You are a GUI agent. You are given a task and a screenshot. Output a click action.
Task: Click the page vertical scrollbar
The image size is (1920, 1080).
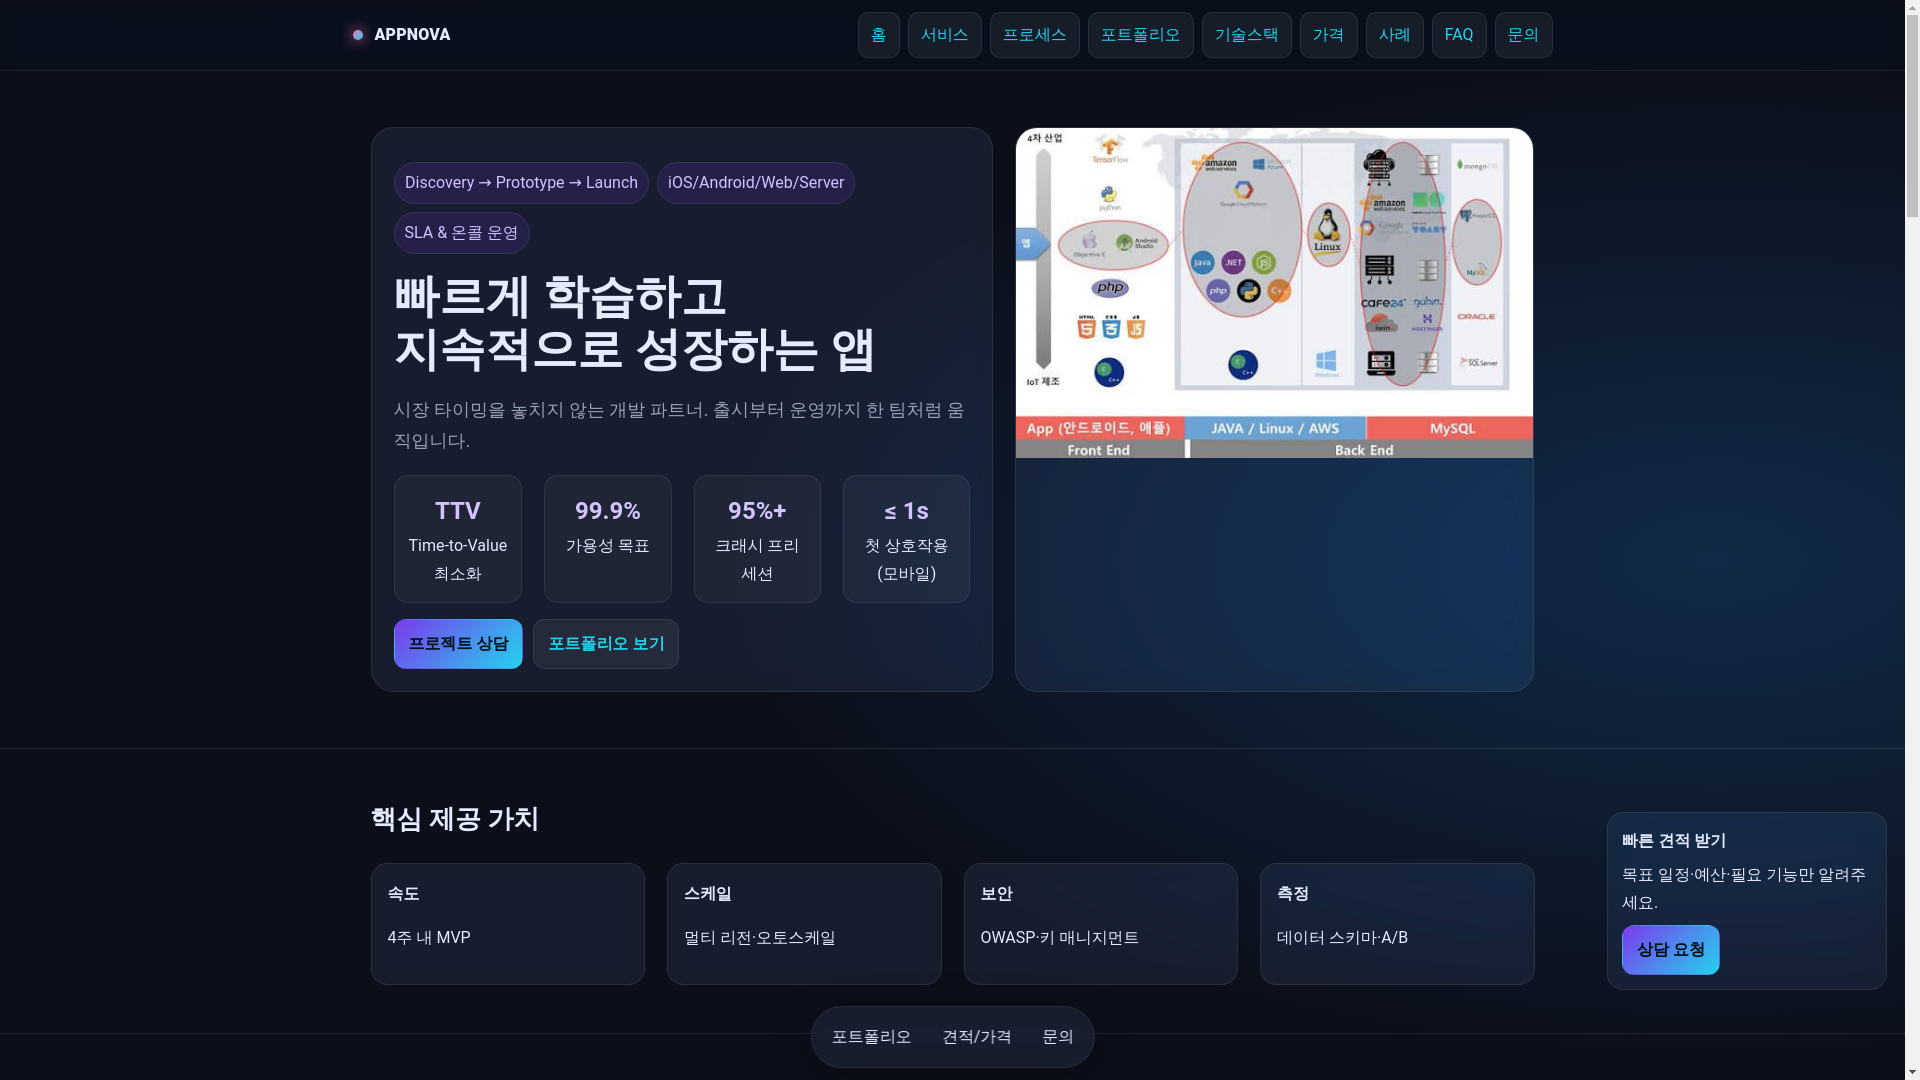pos(1912,540)
